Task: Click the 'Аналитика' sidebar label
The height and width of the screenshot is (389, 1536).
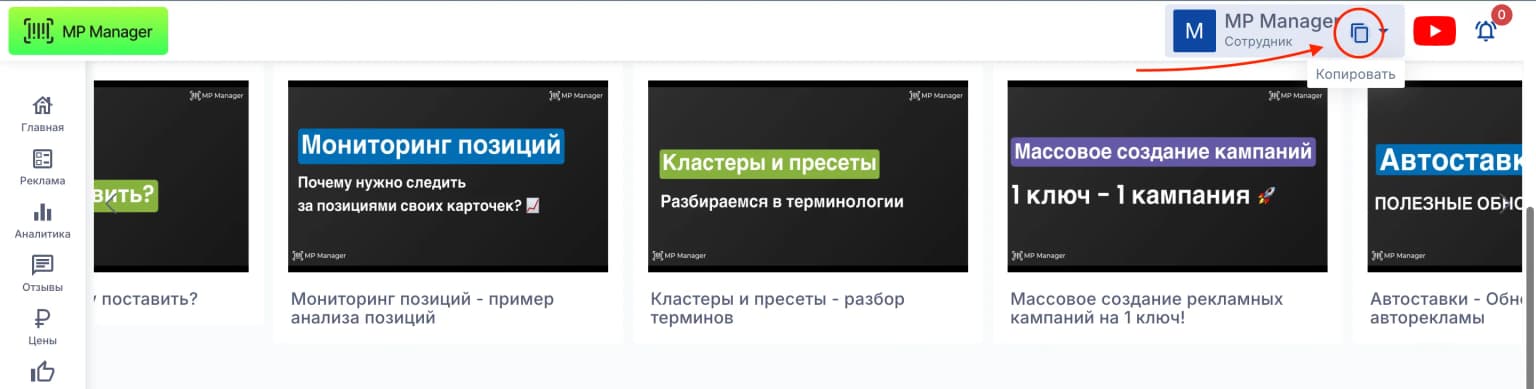Action: pyautogui.click(x=42, y=234)
